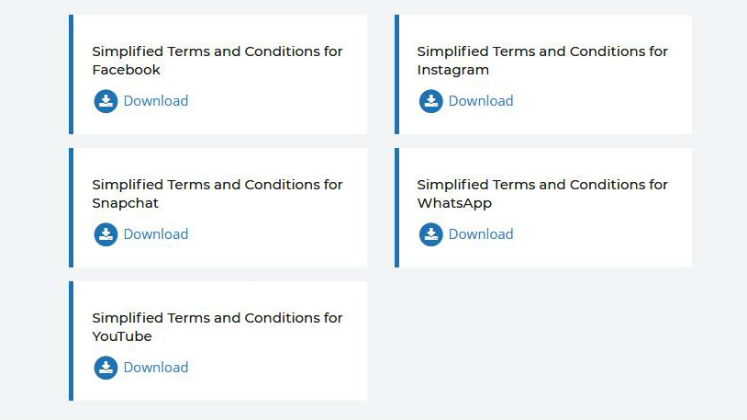Click the blue accent bar on Facebook card
747x420 pixels.
point(71,74)
